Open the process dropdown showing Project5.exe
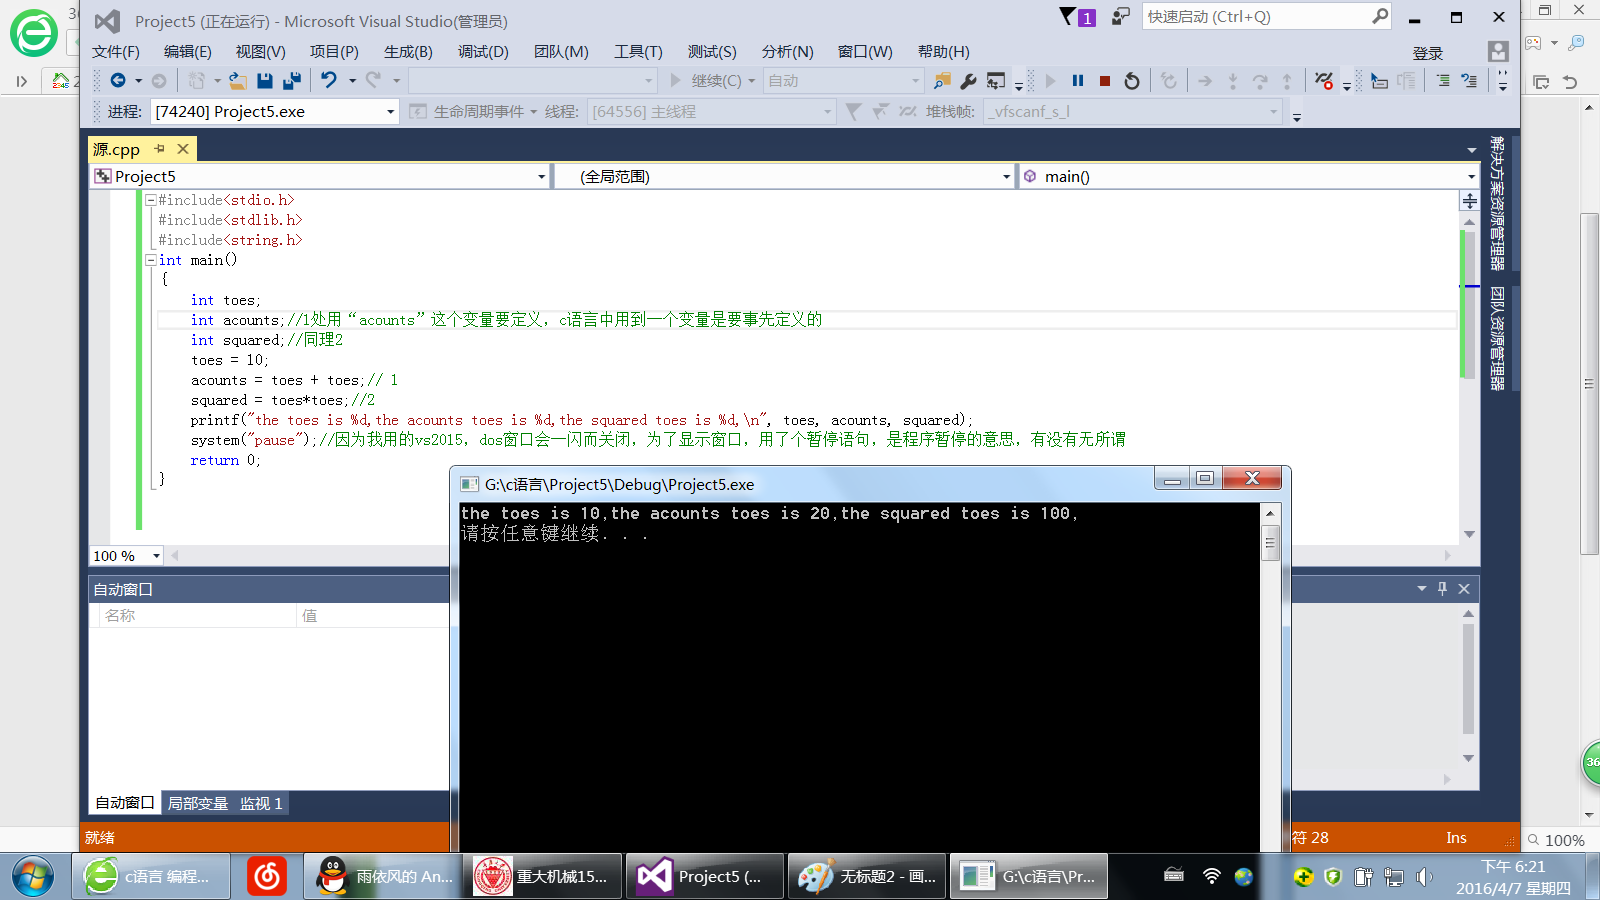 pyautogui.click(x=390, y=112)
